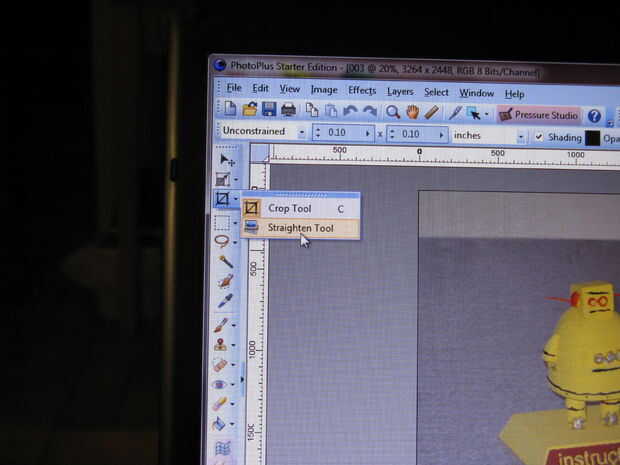Click the Pressure Studio button

[x=539, y=115]
